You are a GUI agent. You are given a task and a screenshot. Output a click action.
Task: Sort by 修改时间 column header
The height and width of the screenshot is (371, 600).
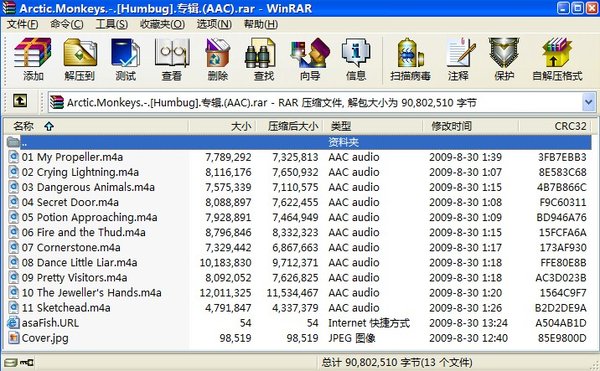coord(471,126)
